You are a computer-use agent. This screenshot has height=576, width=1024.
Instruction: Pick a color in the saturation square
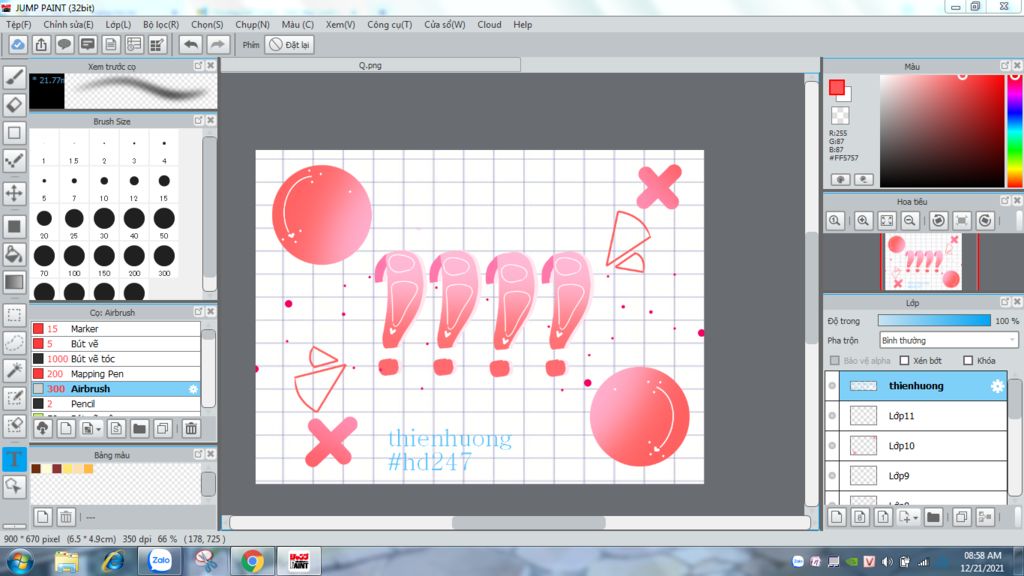942,131
